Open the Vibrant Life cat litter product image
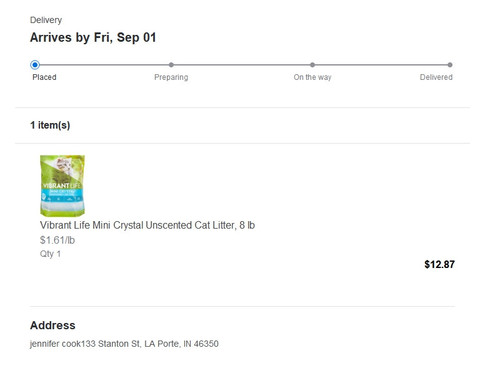Viewport: 500px width, 391px height. [62, 186]
